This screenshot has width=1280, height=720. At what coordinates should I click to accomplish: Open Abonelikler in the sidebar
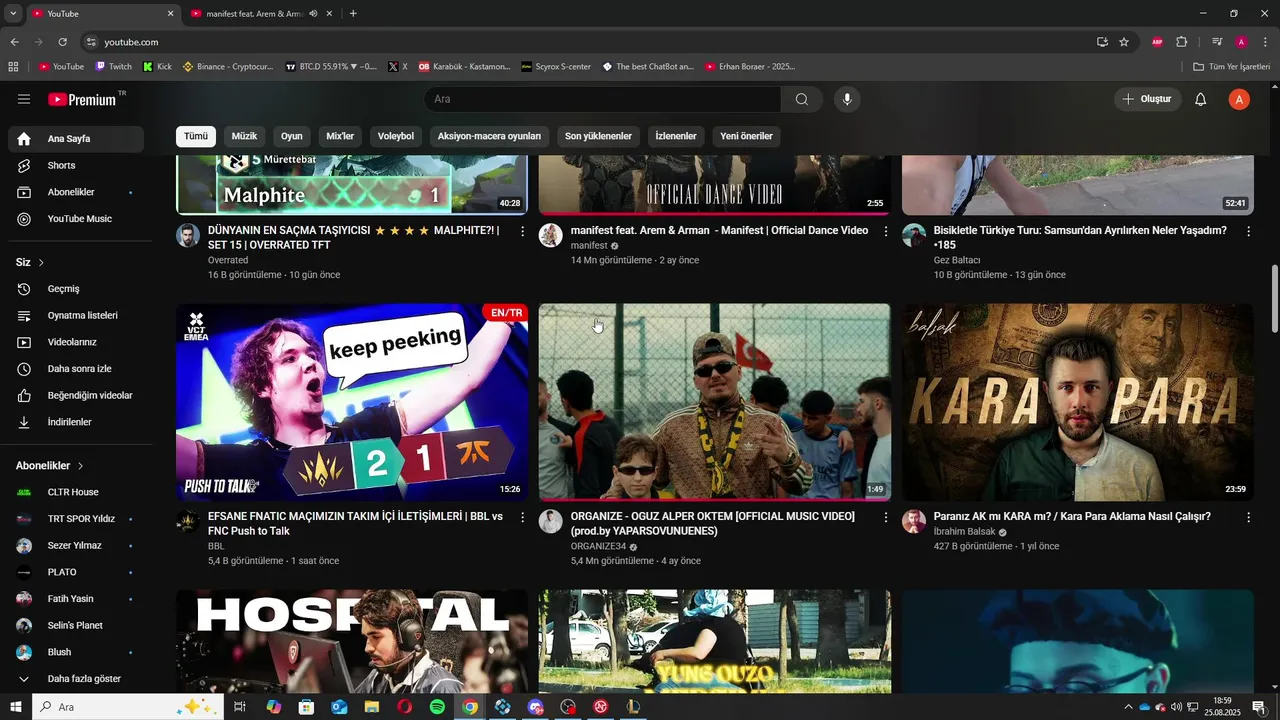75,192
